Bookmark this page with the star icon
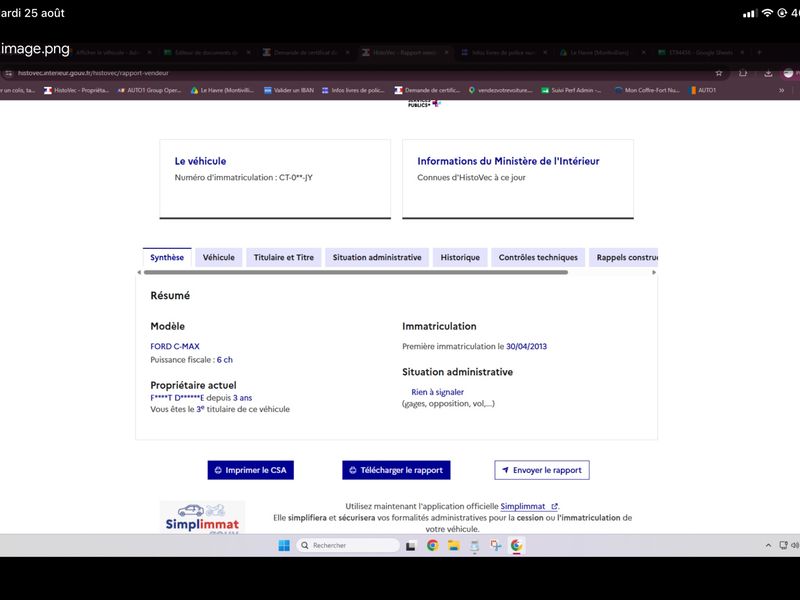The width and height of the screenshot is (800, 600). click(719, 73)
